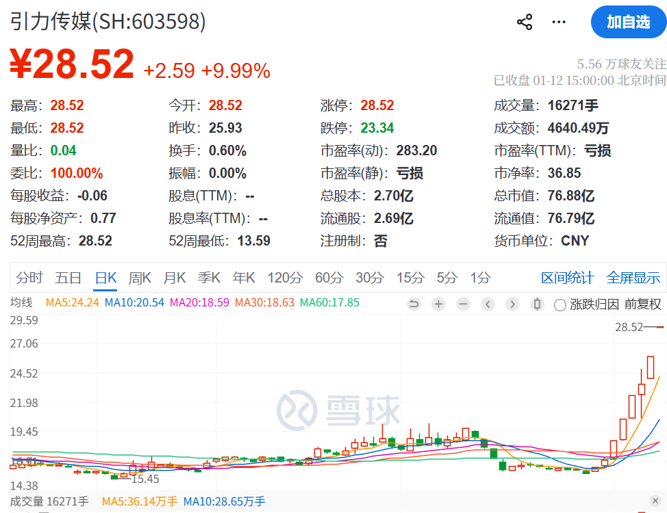Click the search magnifier icon
This screenshot has width=667, height=513.
click(557, 22)
